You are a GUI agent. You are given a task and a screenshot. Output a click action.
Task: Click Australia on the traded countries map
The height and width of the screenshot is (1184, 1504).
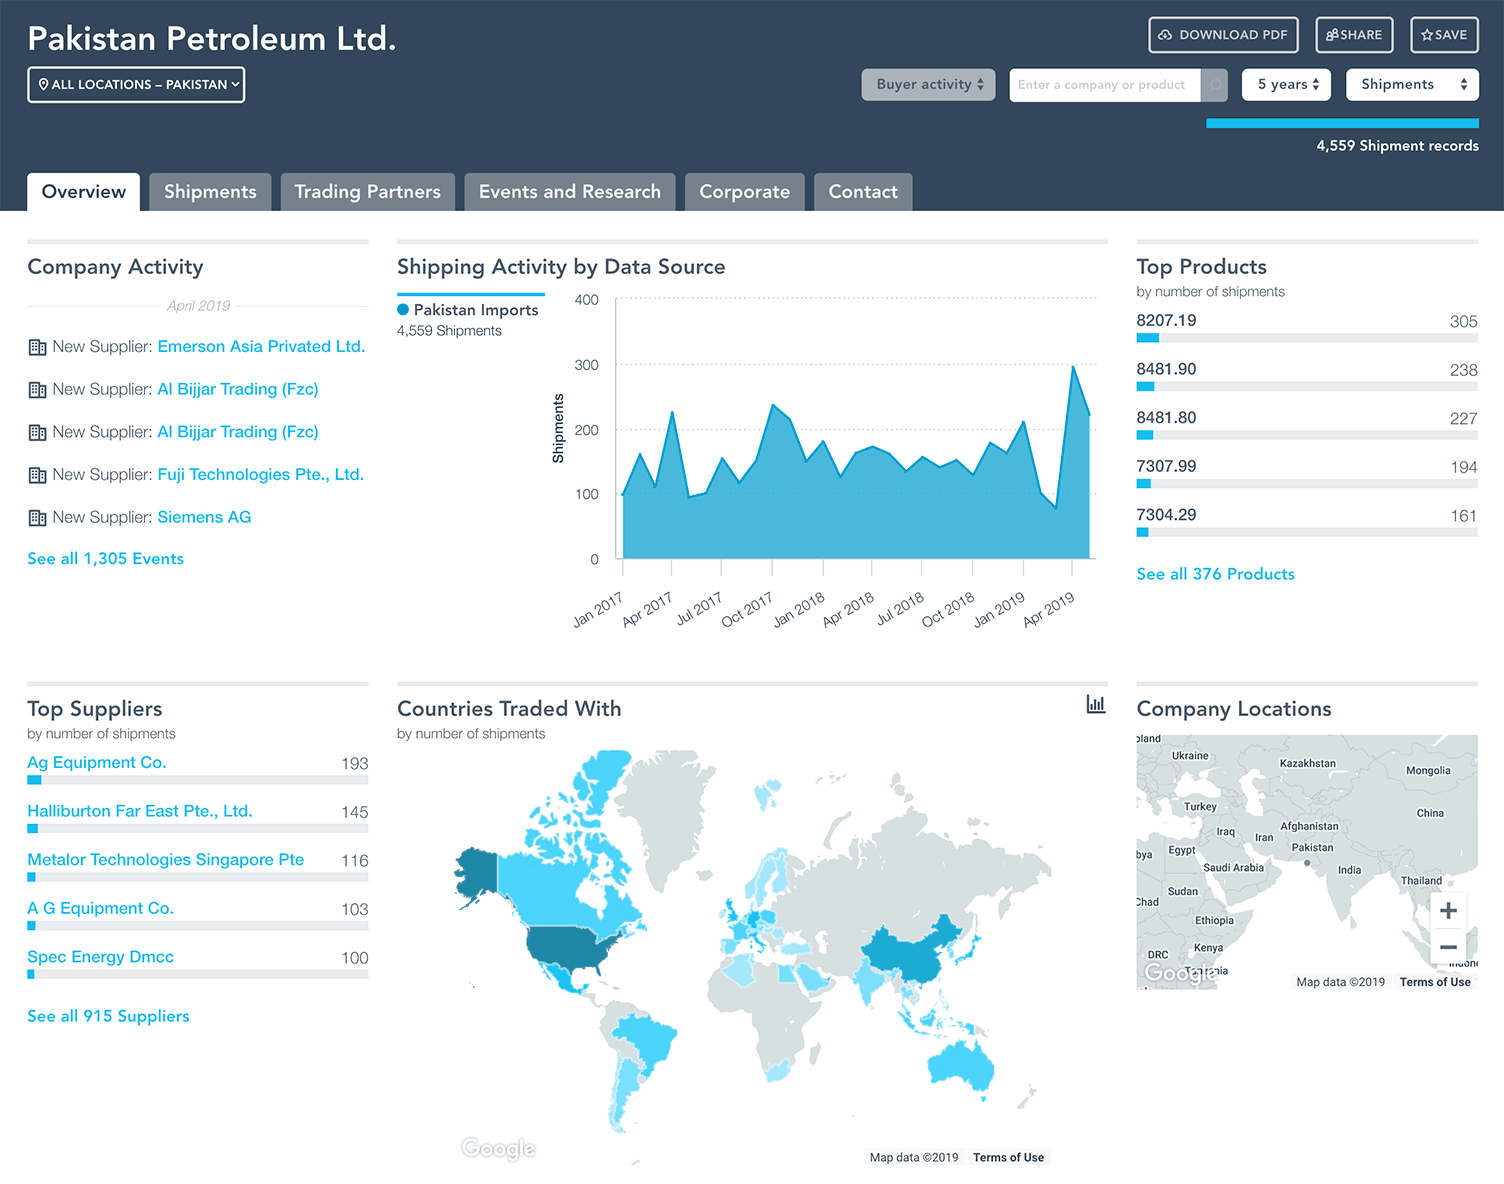(x=961, y=1066)
